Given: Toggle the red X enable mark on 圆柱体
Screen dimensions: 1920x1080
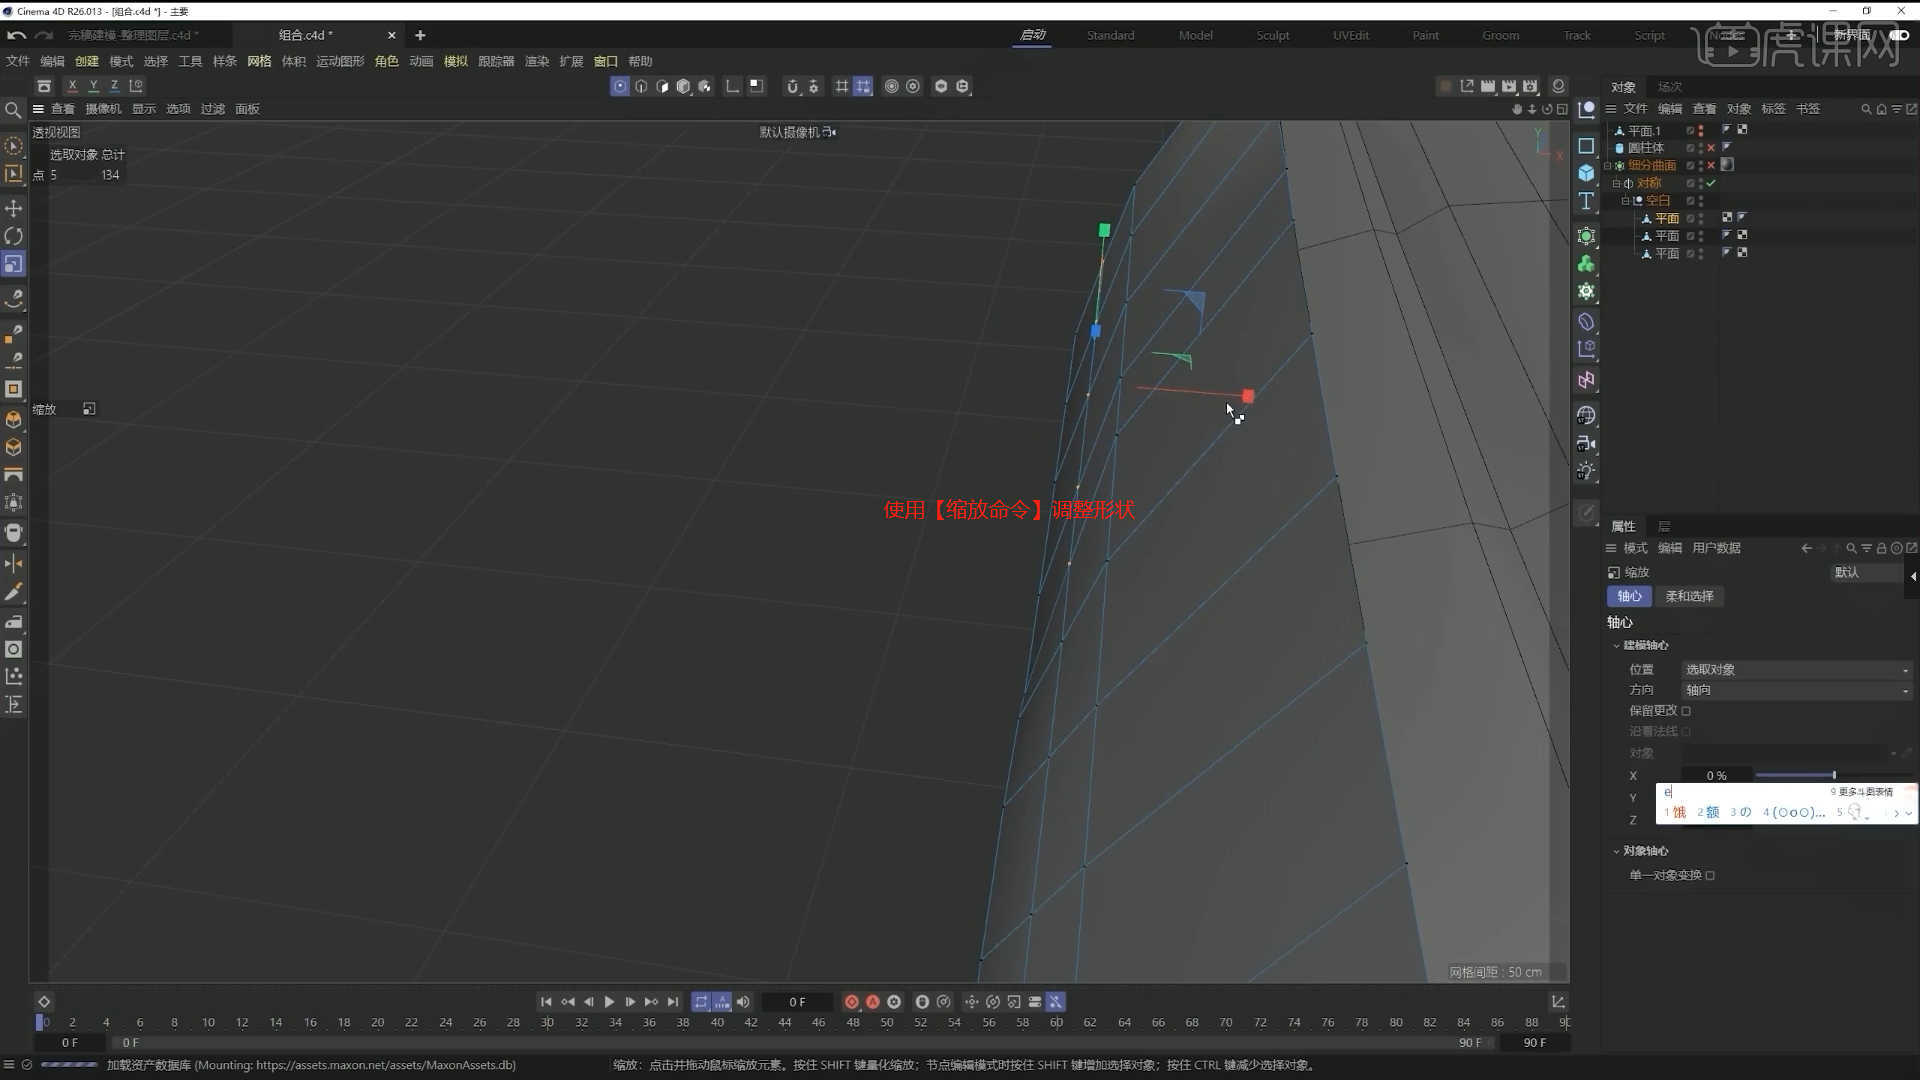Looking at the screenshot, I should pos(1711,148).
